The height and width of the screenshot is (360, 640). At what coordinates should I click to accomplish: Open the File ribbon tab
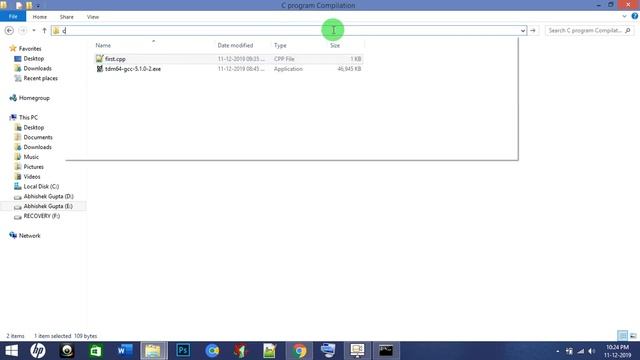[13, 17]
